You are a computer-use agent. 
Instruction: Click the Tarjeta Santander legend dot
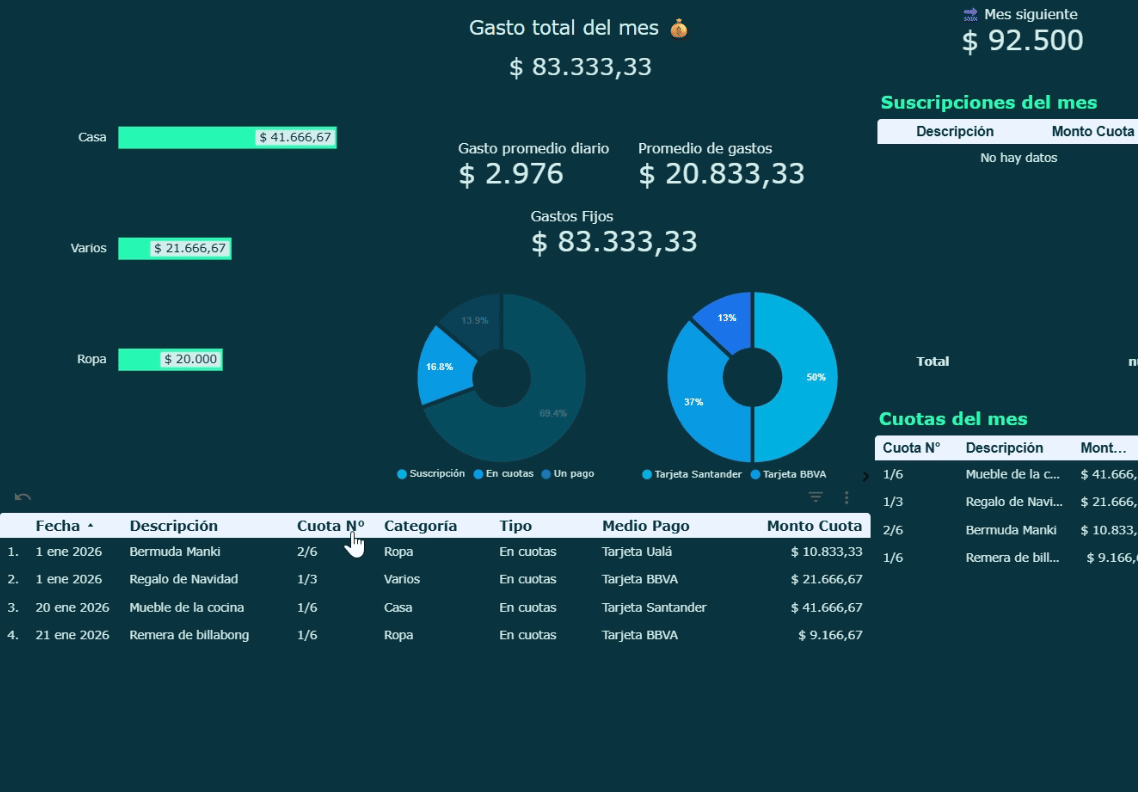(647, 474)
